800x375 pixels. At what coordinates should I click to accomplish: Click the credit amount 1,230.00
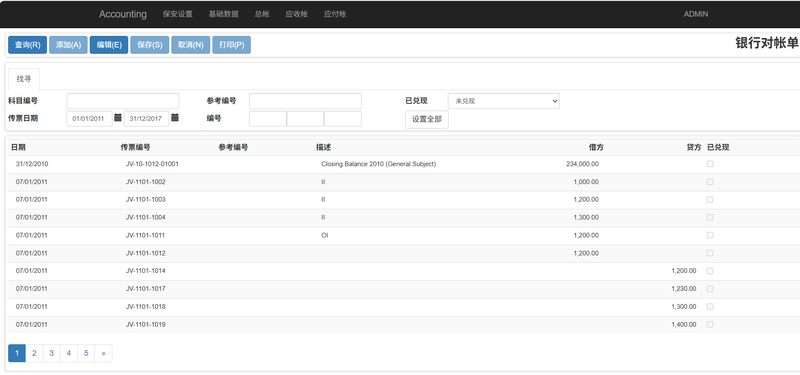[x=684, y=289]
